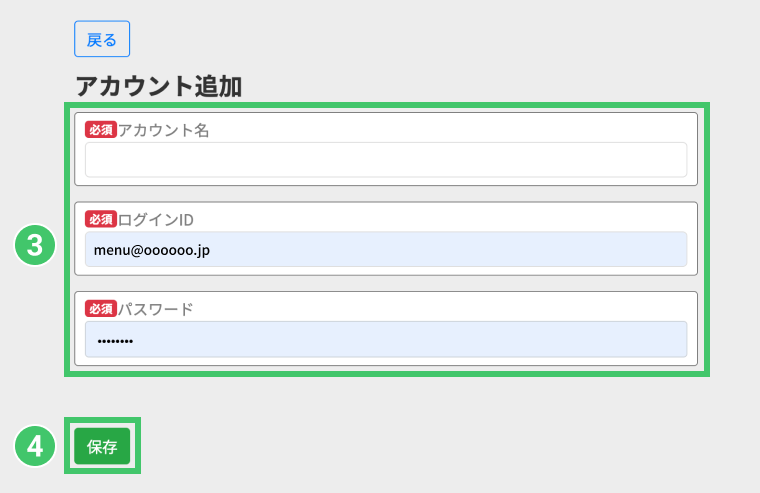Click the パスワード field label
Viewport: 760px width, 493px height.
pyautogui.click(x=156, y=308)
